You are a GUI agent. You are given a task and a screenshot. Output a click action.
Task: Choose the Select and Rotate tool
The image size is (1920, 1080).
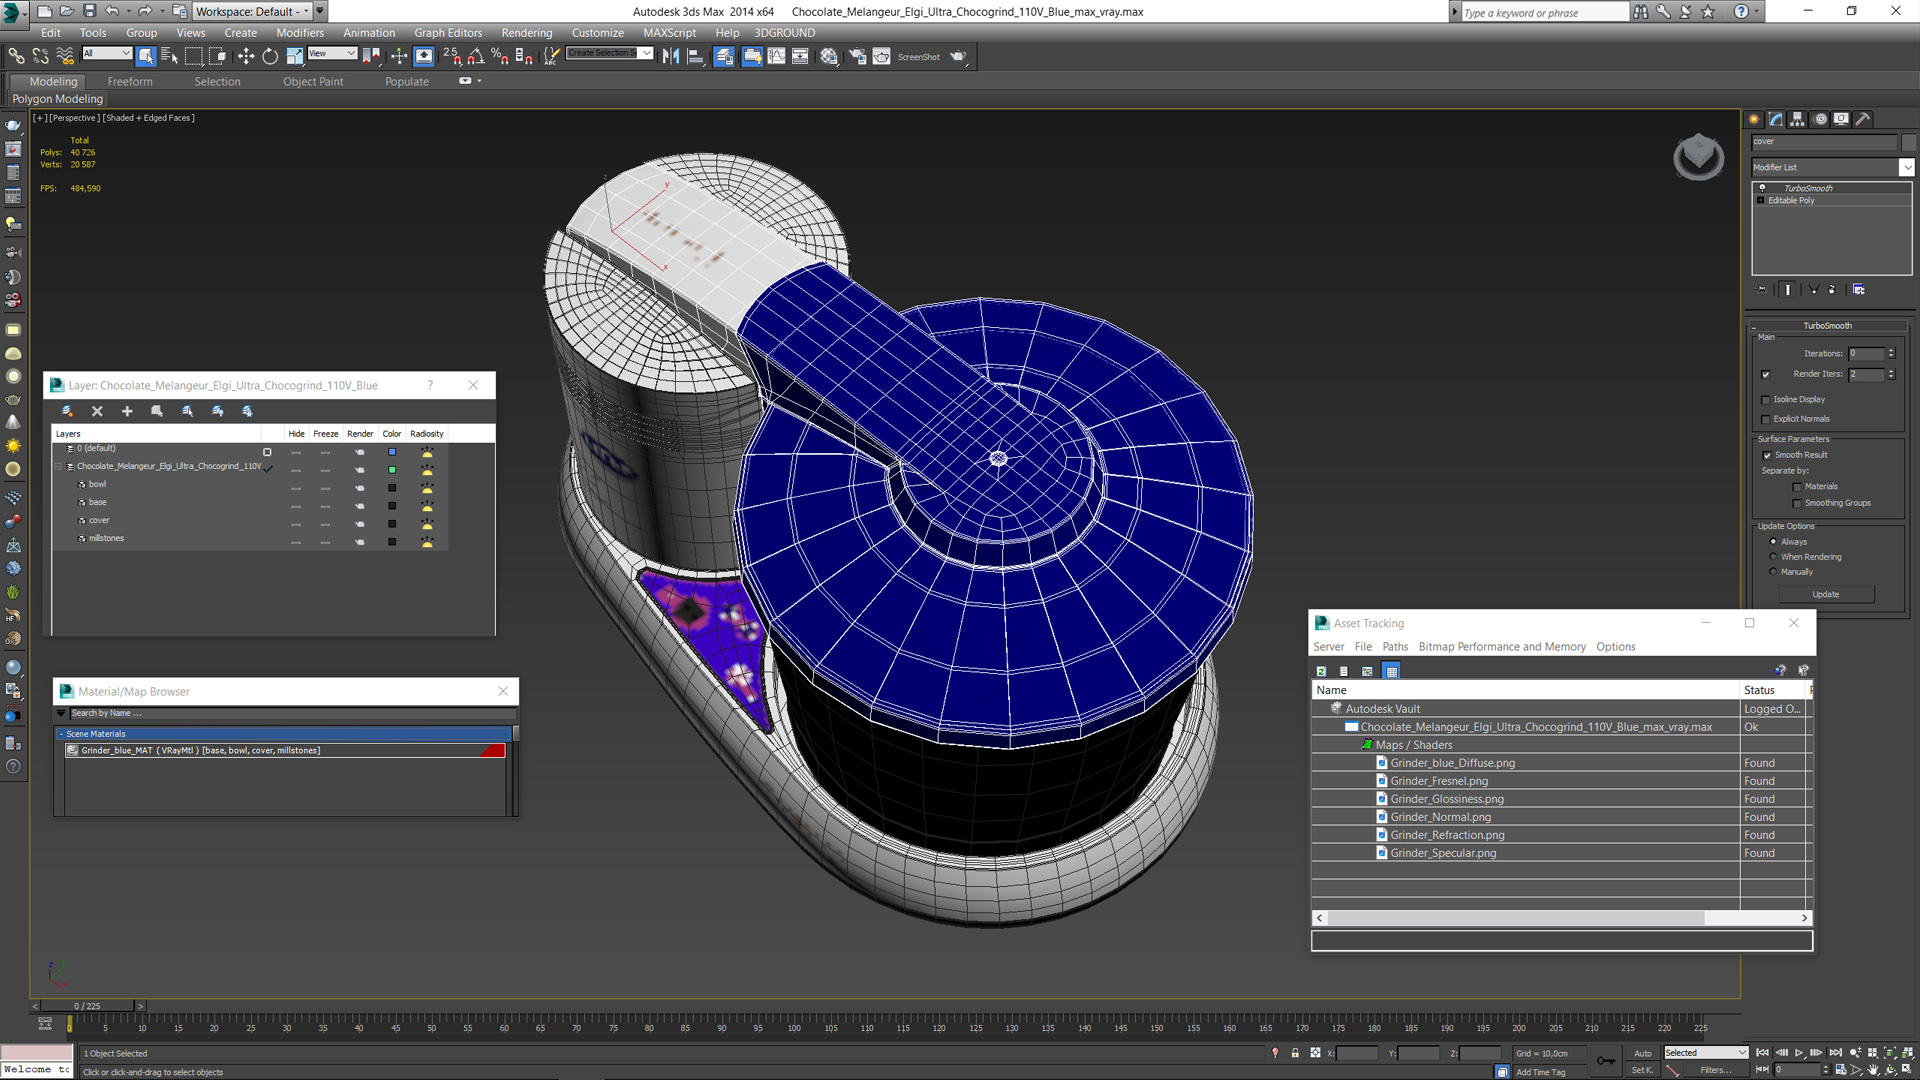pos(270,56)
